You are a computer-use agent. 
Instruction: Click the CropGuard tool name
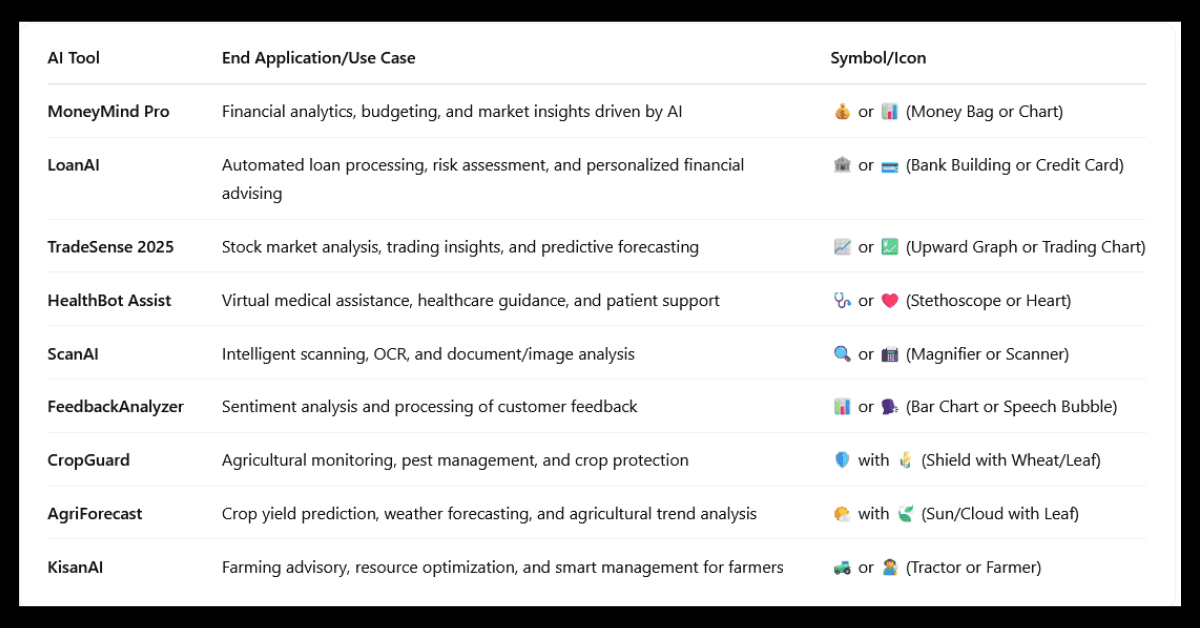pyautogui.click(x=89, y=460)
